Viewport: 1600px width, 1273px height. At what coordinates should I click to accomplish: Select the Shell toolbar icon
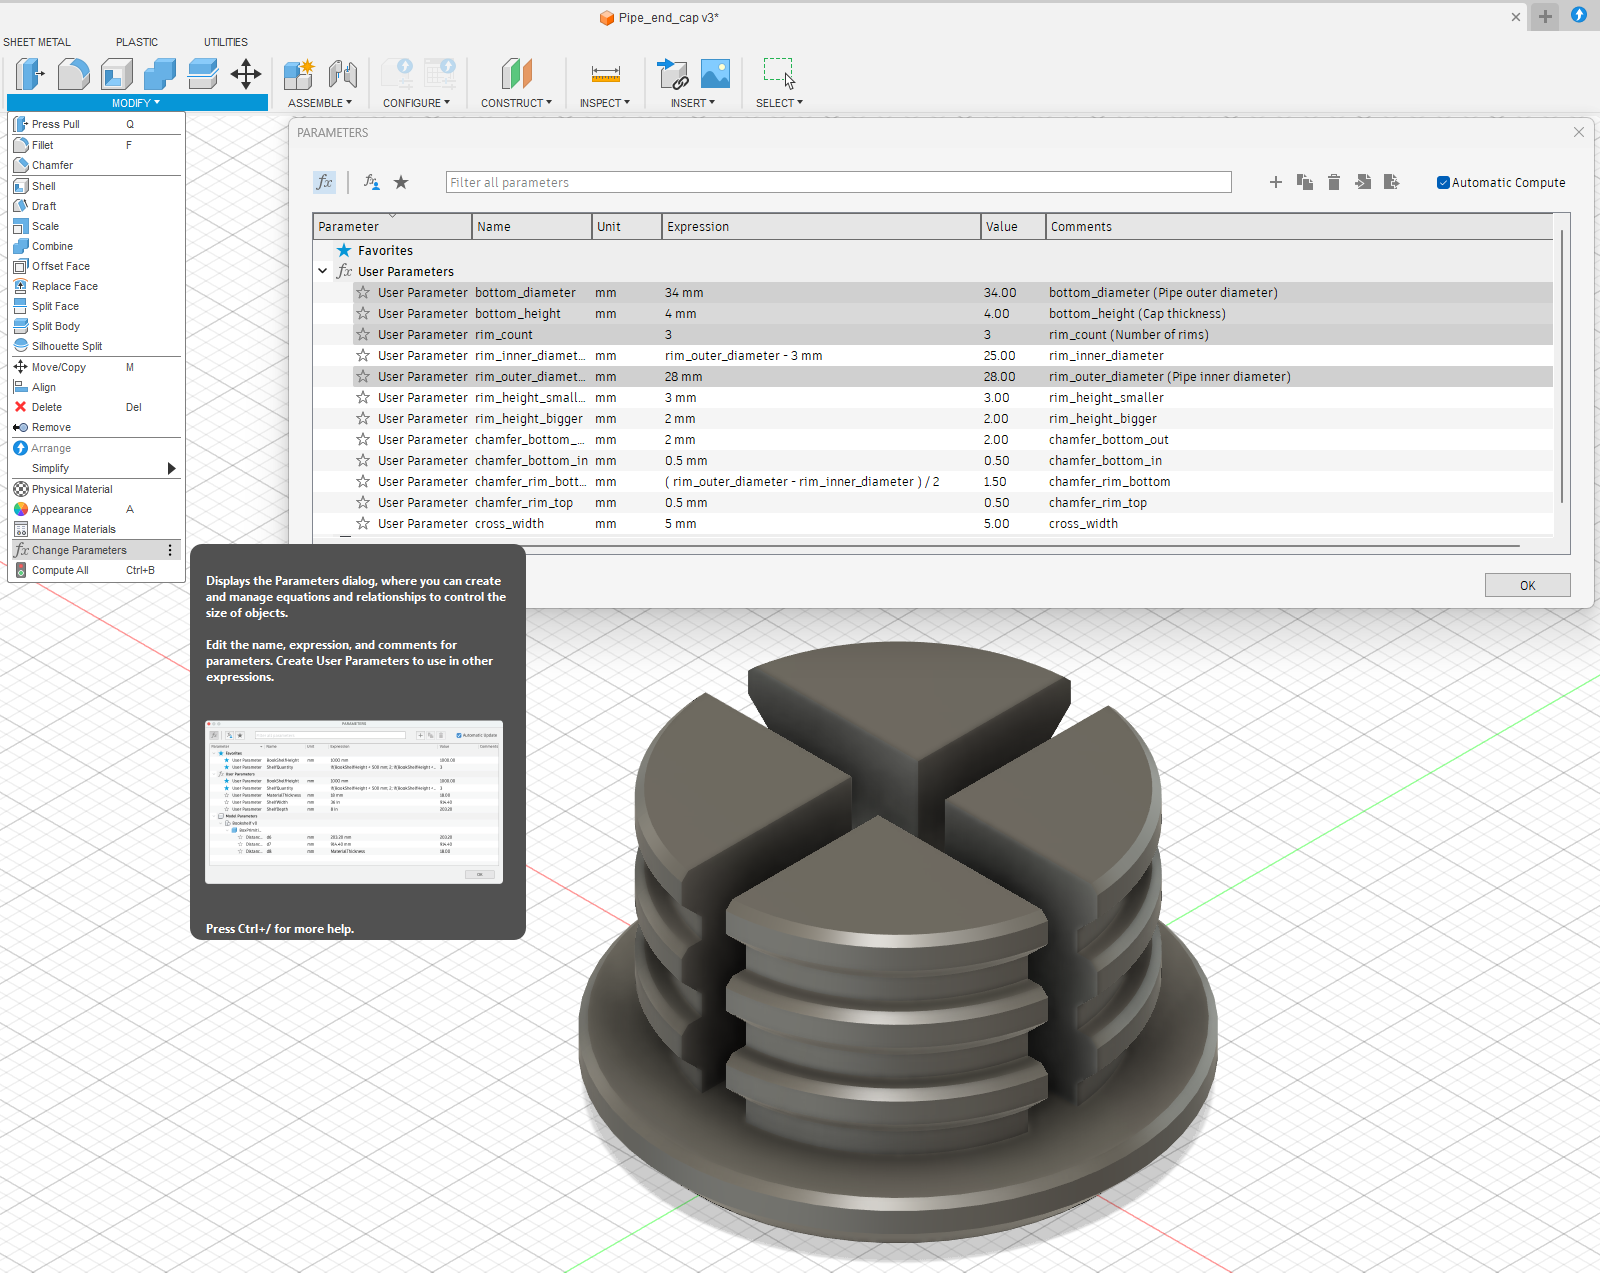coord(117,74)
